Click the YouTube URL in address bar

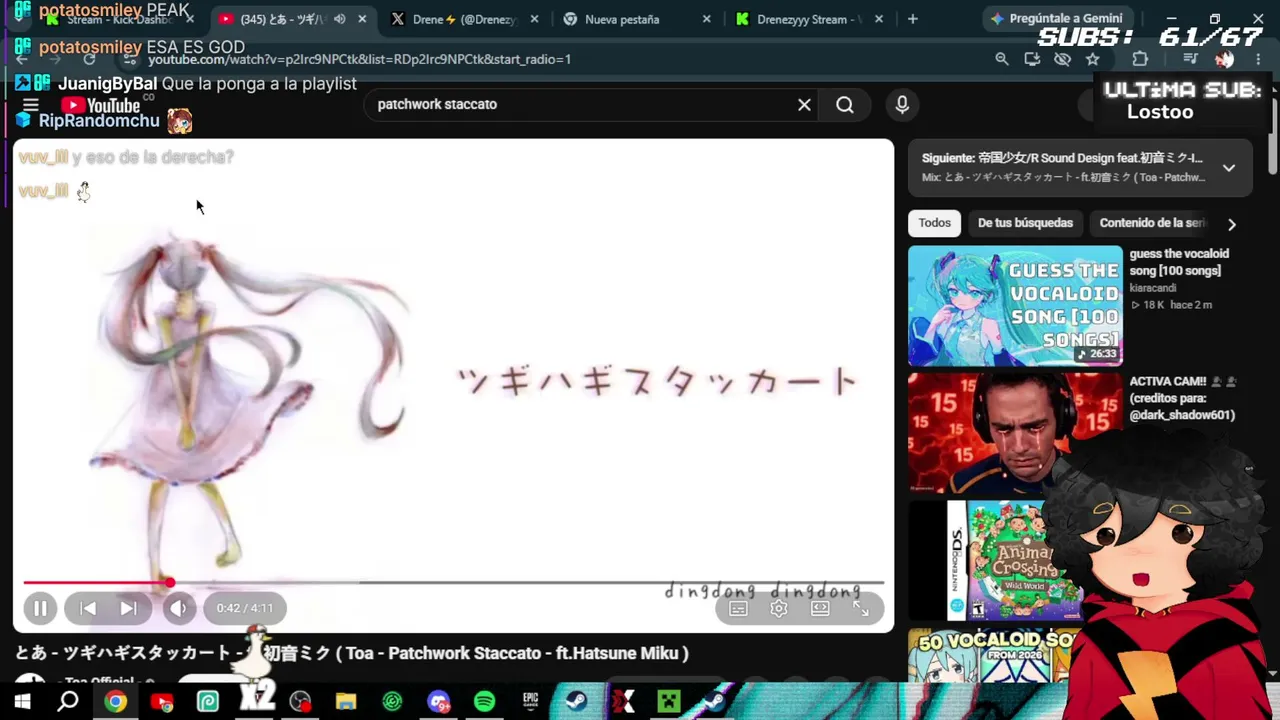360,59
